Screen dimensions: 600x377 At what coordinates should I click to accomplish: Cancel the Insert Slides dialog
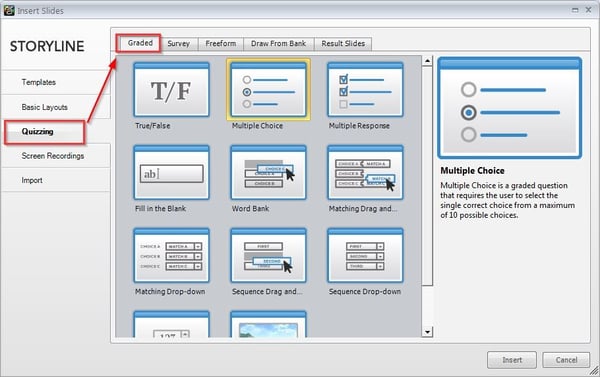tap(566, 360)
